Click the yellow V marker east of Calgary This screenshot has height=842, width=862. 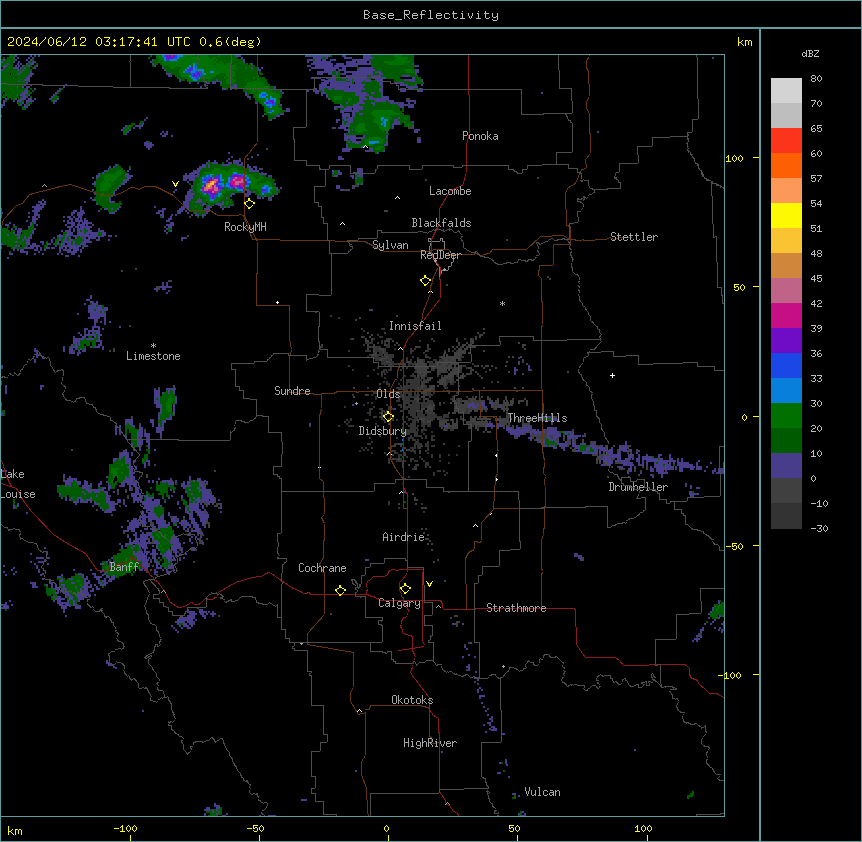(x=429, y=584)
